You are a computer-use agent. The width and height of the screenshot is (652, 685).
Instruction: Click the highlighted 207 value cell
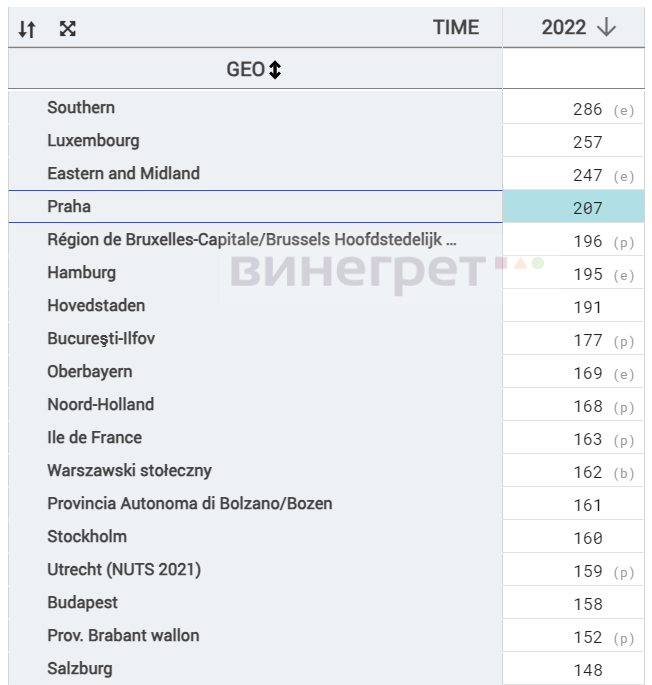click(573, 207)
